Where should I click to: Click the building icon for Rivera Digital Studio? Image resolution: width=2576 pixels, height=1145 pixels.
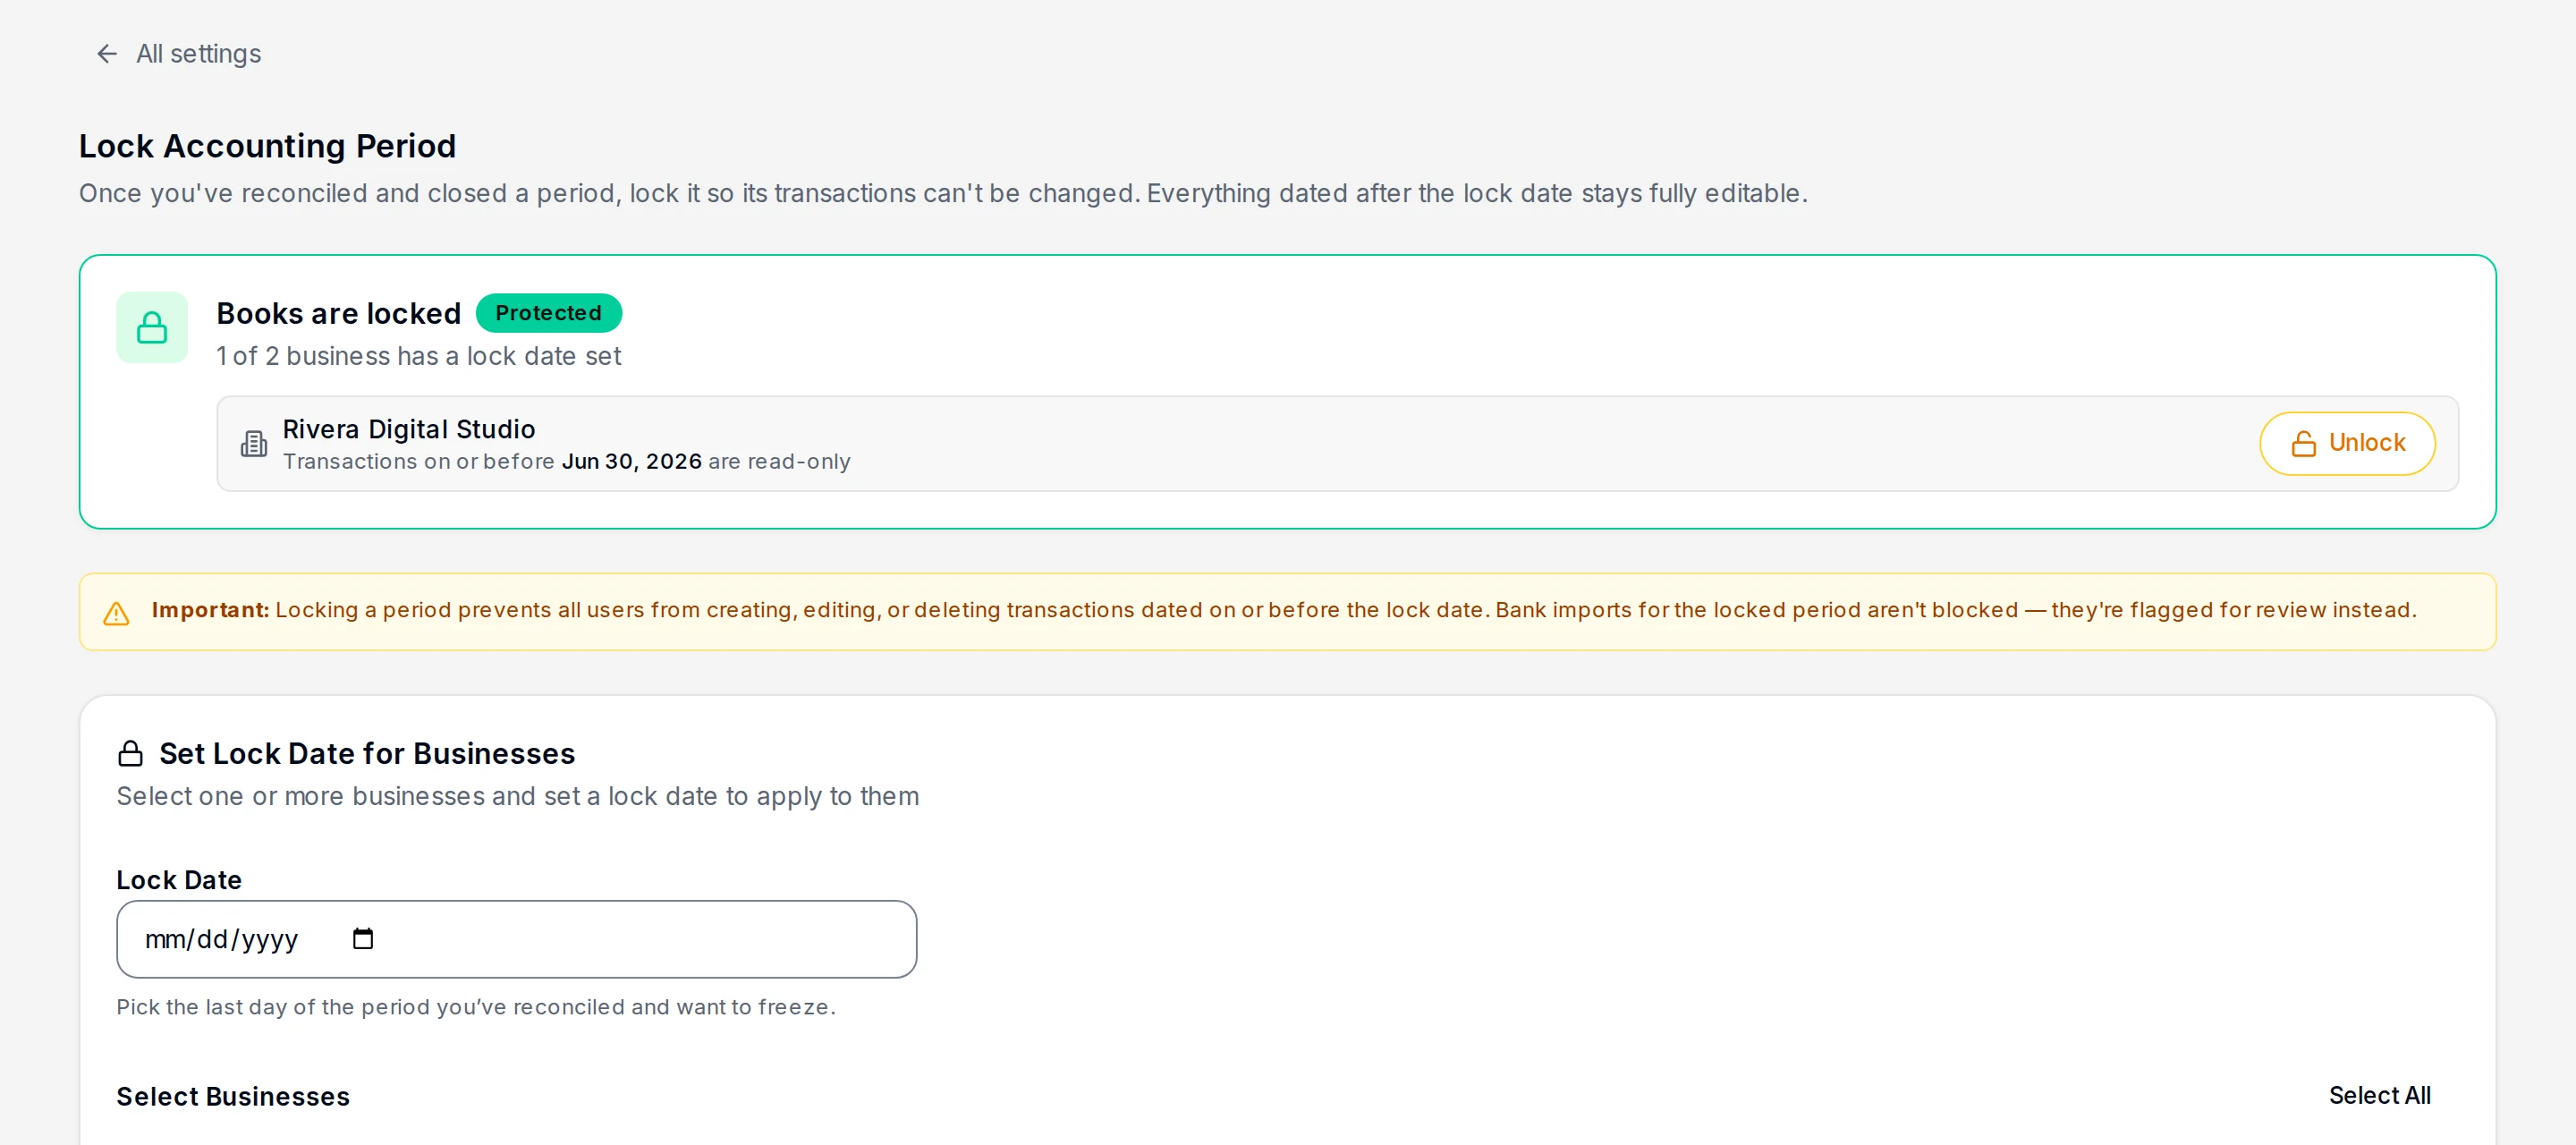point(254,444)
